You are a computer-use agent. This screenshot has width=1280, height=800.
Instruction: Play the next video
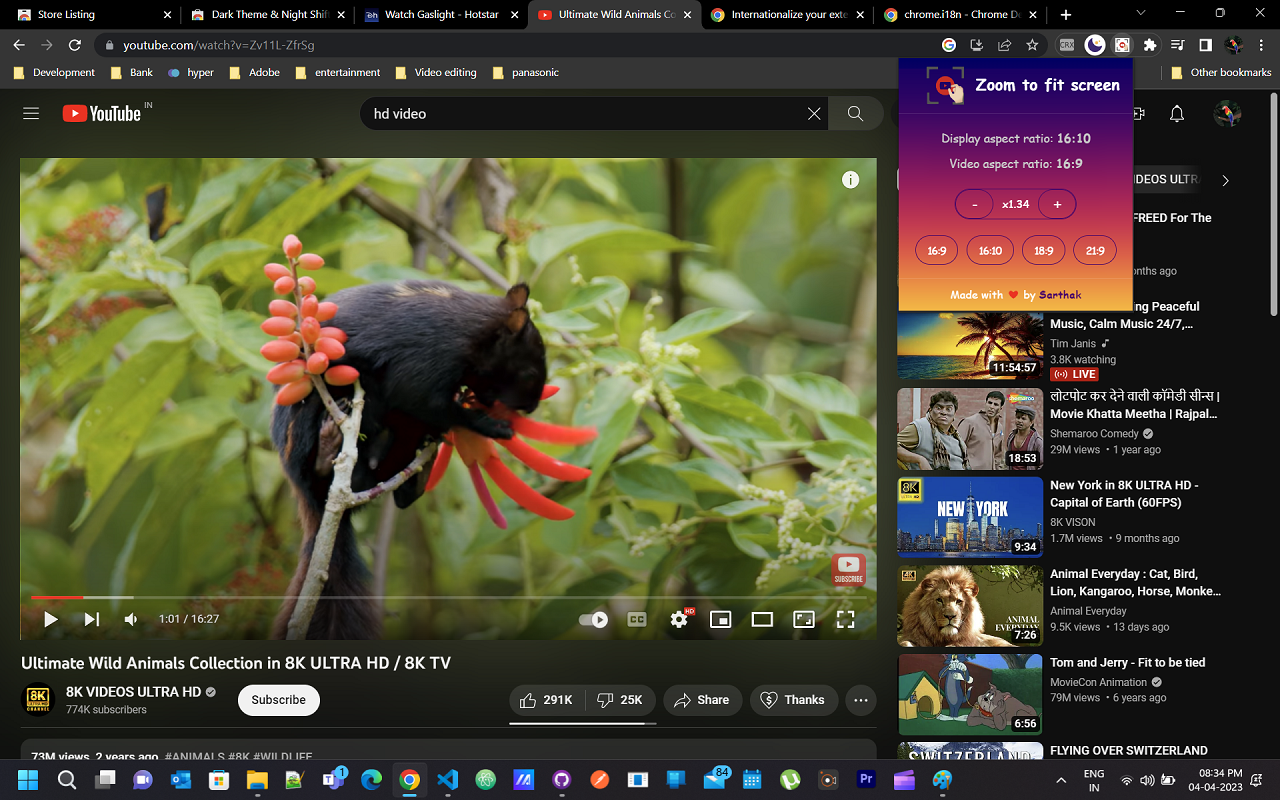(x=91, y=619)
